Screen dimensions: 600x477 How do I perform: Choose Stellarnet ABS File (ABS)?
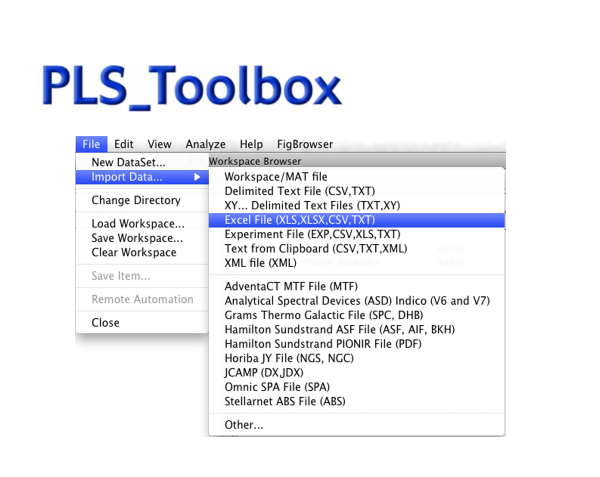tap(357, 402)
